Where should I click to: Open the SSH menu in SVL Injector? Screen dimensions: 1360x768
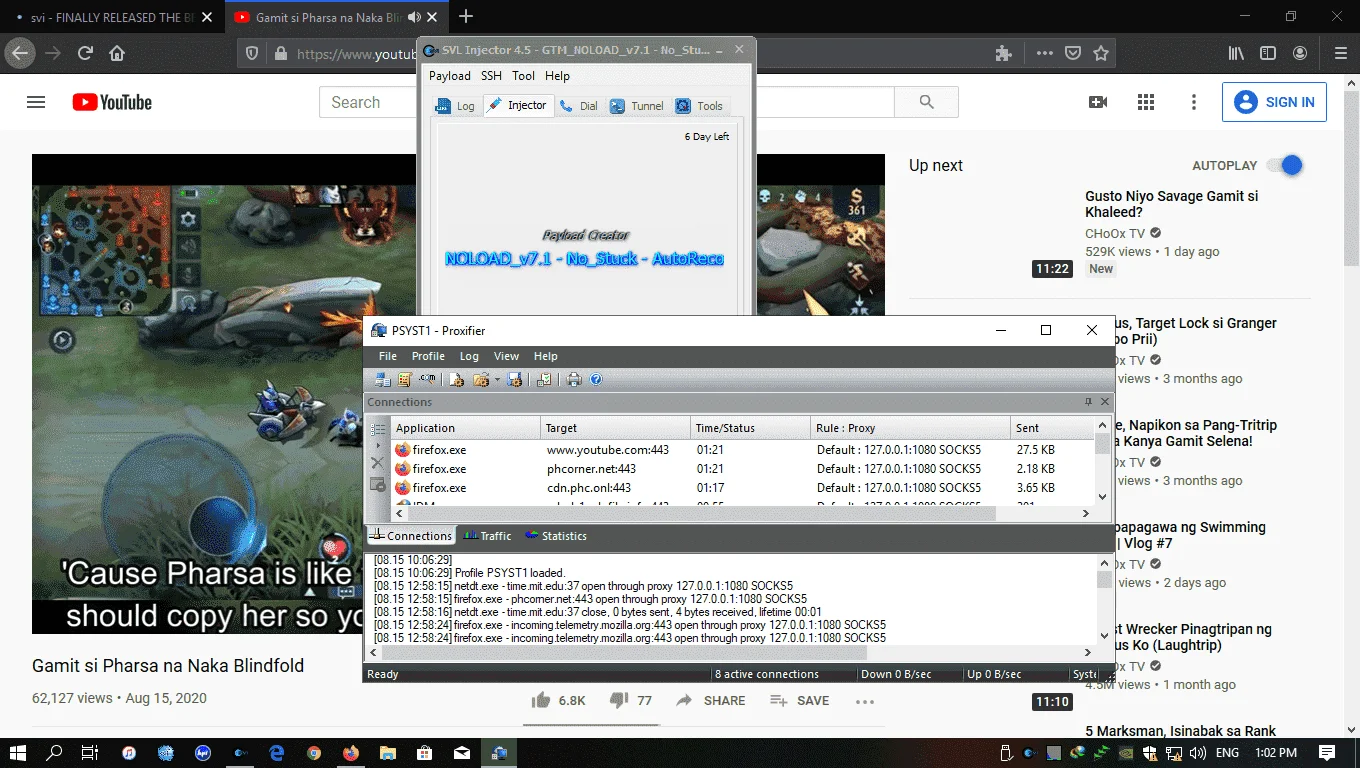491,76
